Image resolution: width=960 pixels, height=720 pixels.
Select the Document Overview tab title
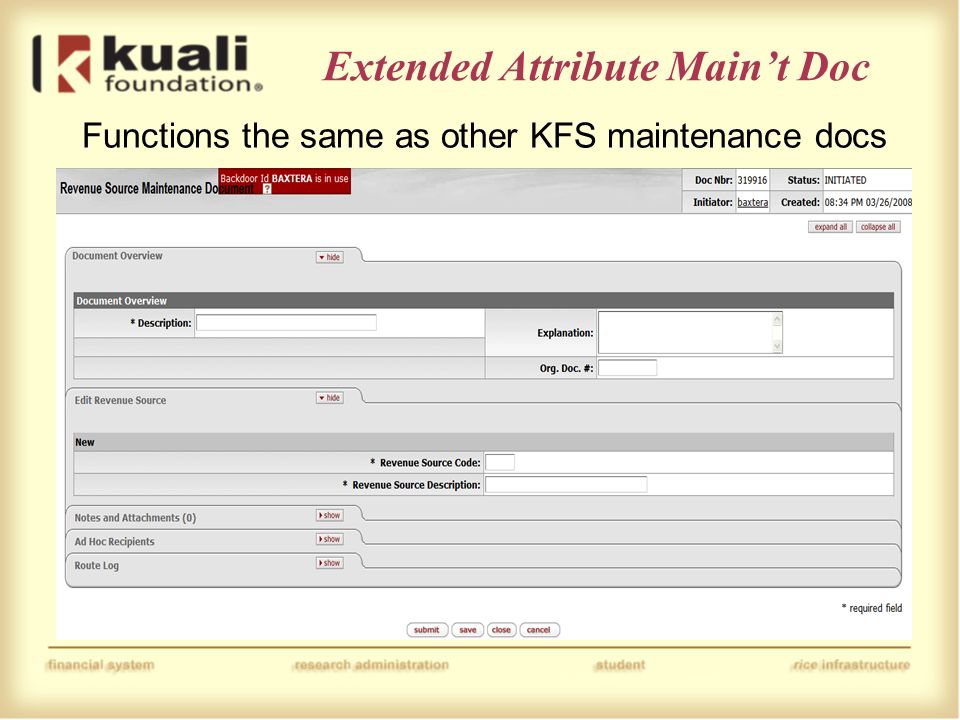pyautogui.click(x=118, y=256)
